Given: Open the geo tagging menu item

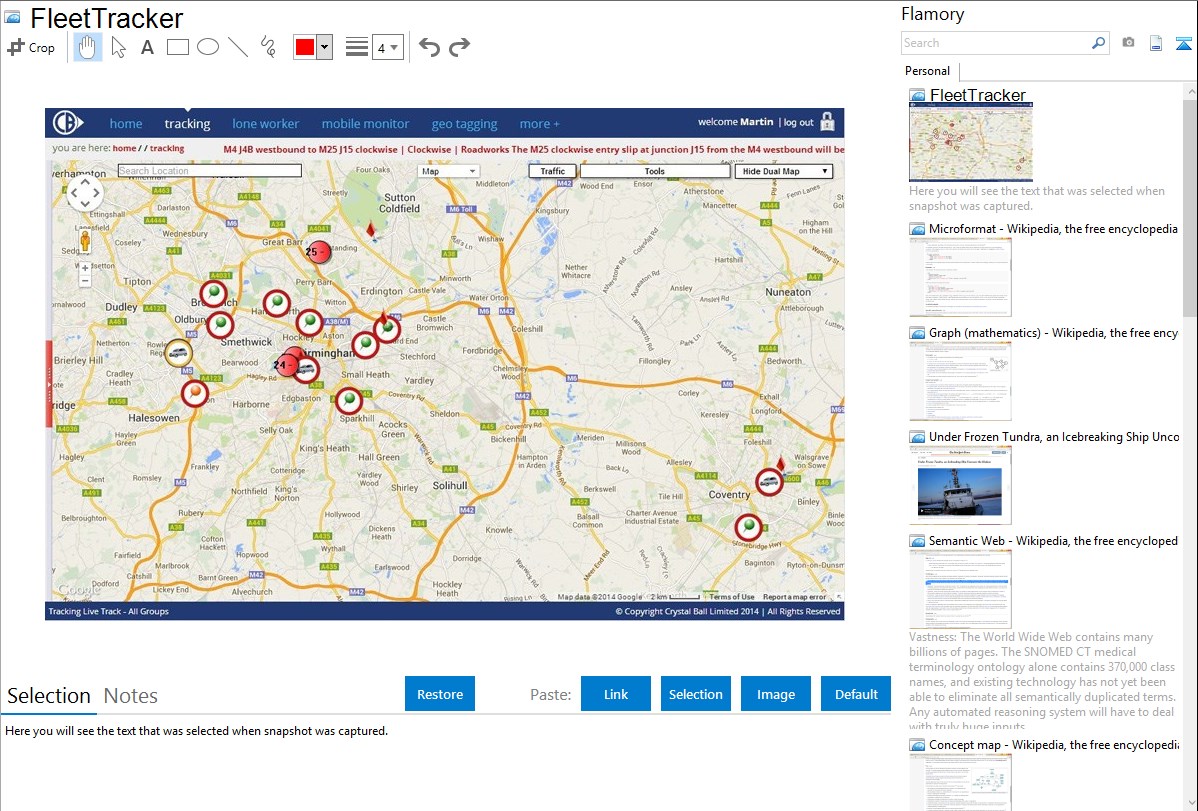Looking at the screenshot, I should [x=465, y=124].
